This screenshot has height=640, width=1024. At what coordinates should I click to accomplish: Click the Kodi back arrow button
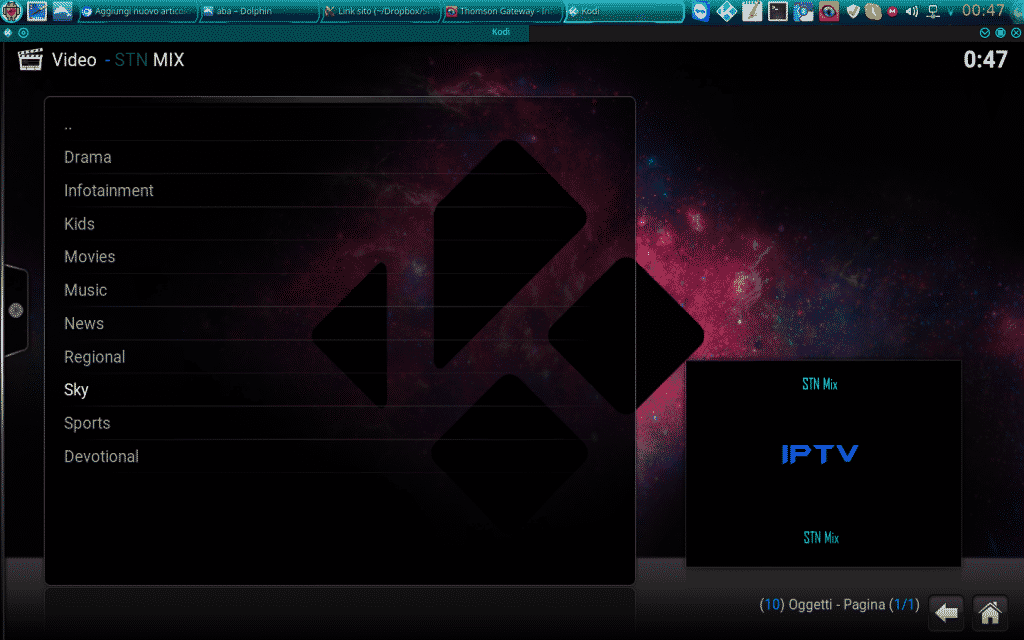click(x=946, y=613)
